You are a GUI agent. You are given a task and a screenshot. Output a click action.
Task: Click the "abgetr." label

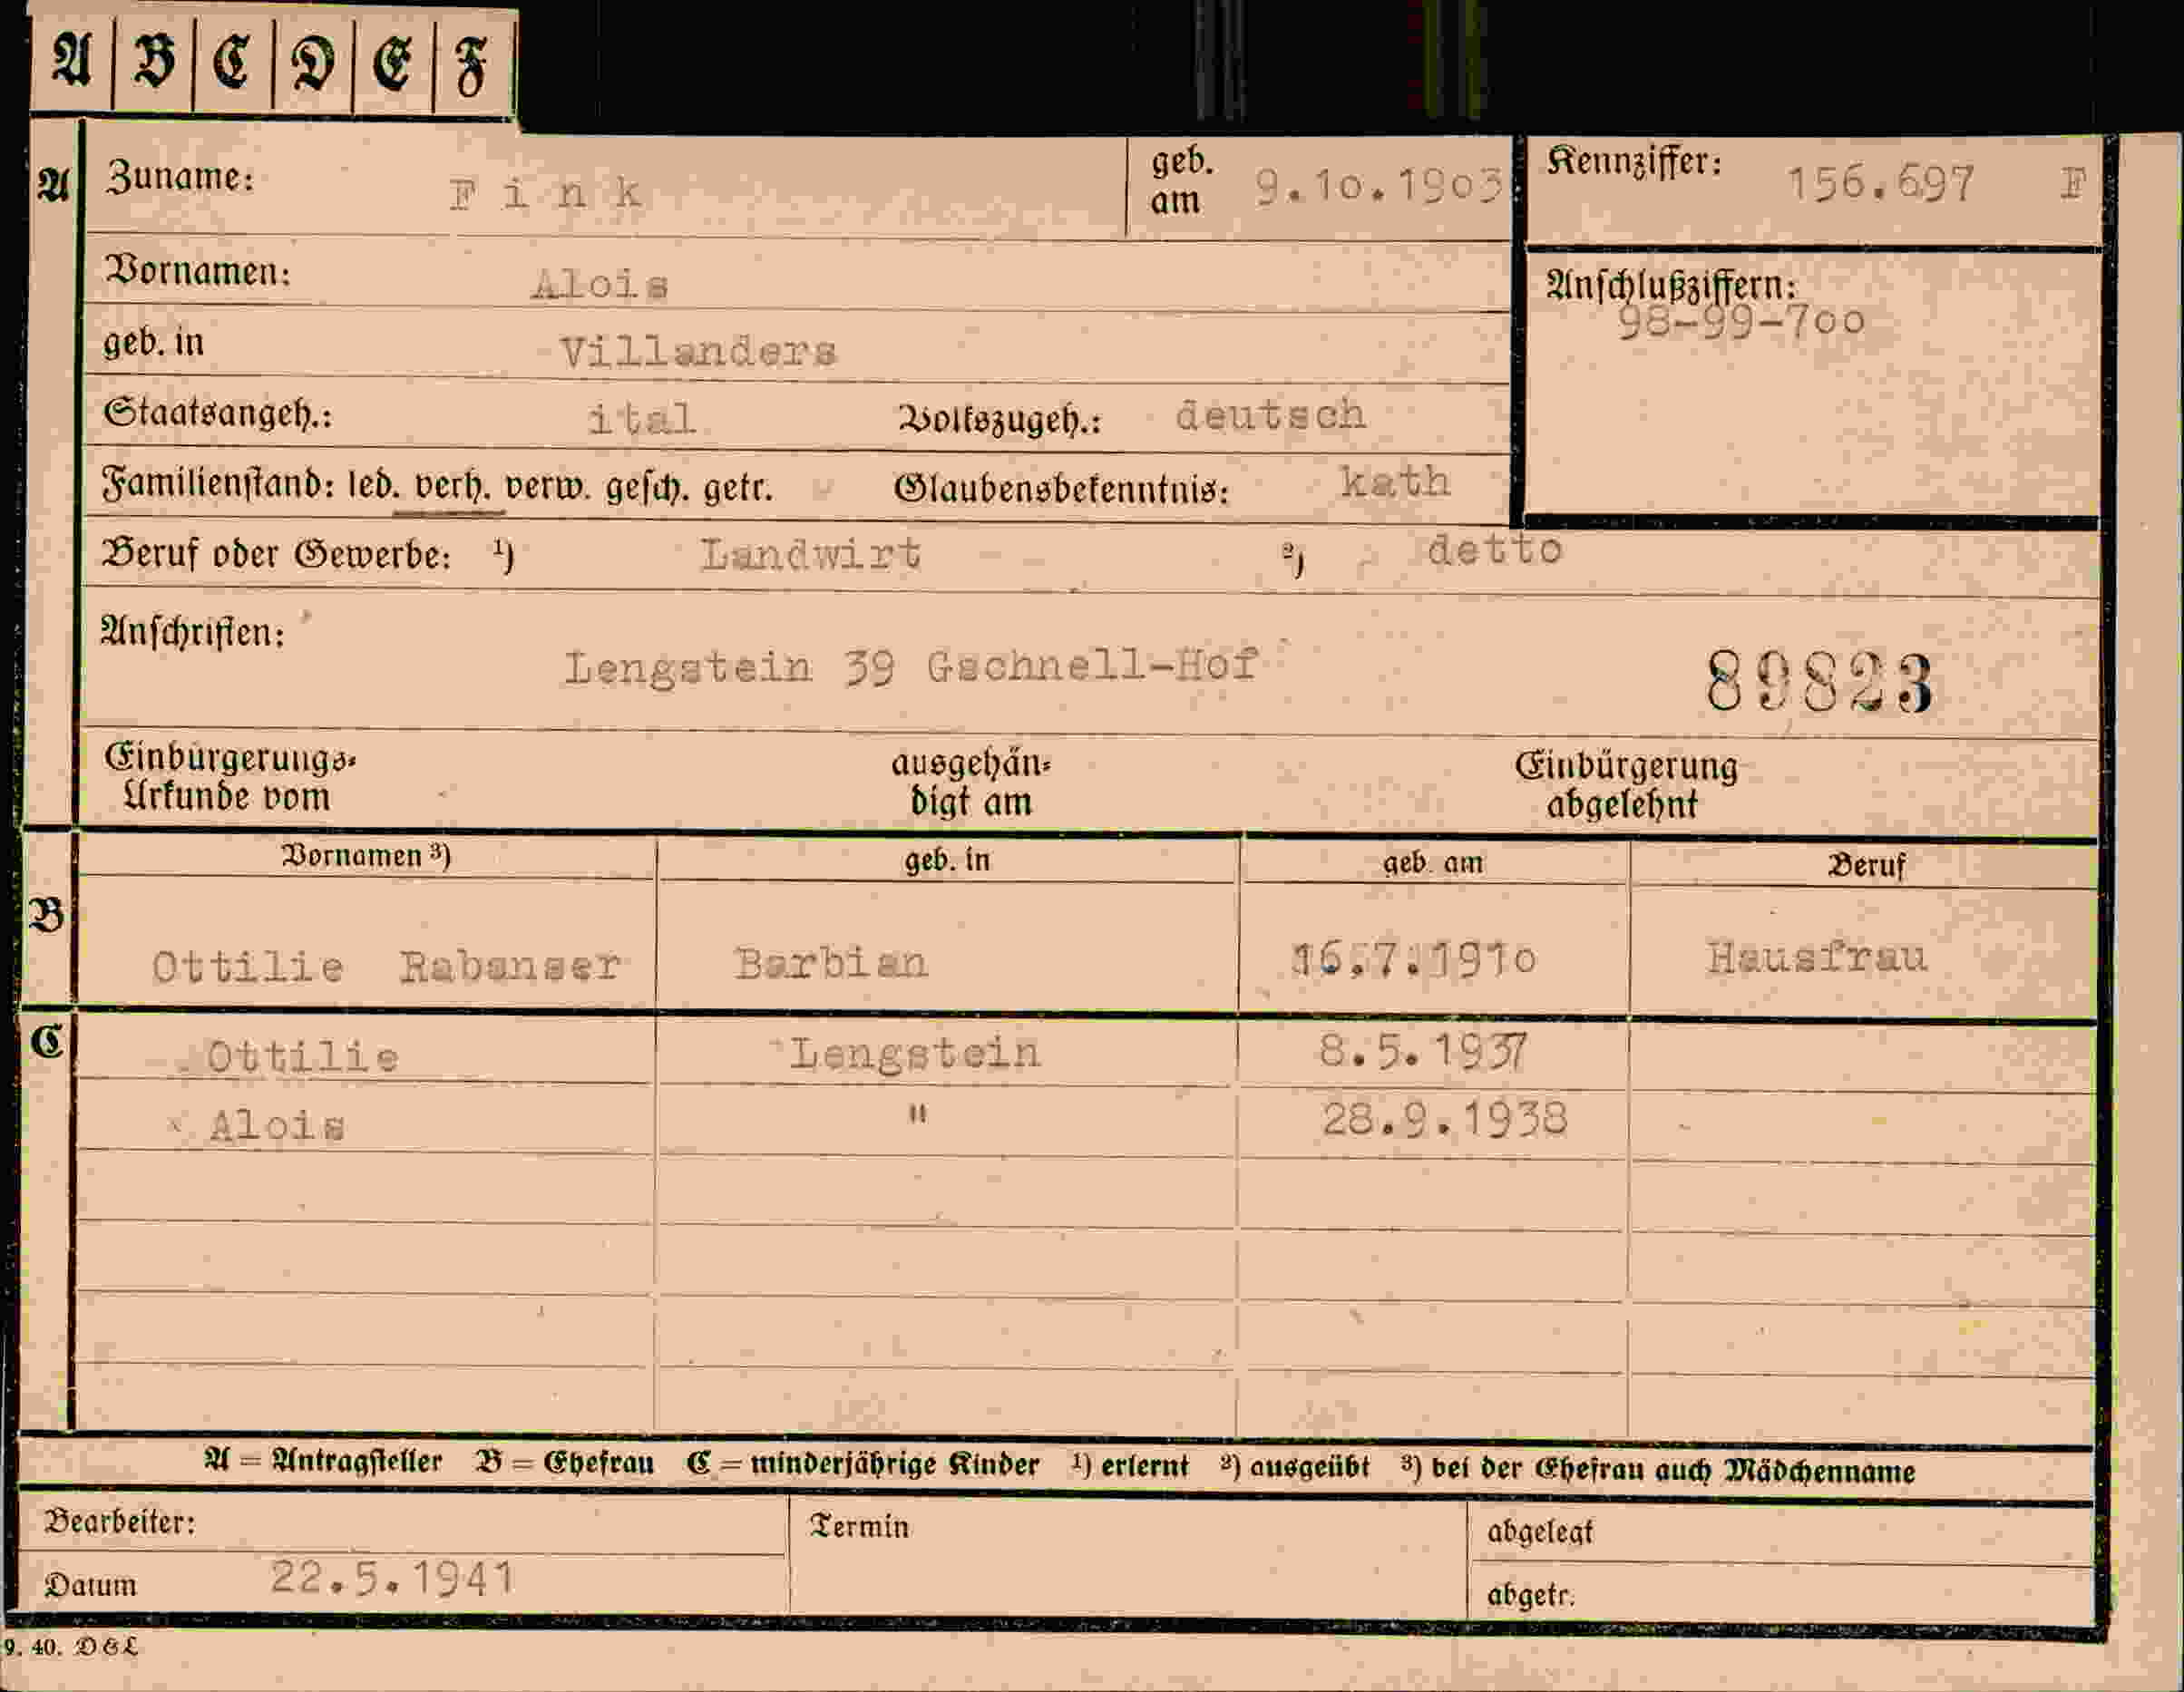[1530, 1595]
